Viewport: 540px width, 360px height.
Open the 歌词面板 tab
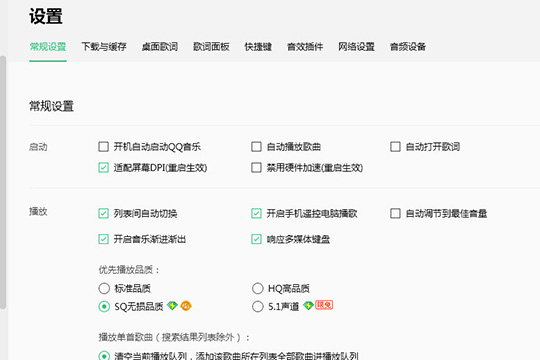[211, 47]
